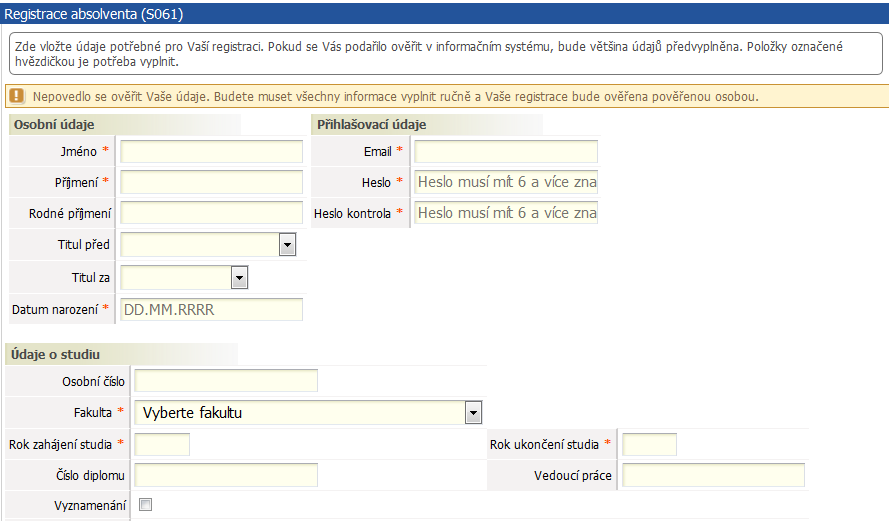Viewport: 889px width, 521px height.
Task: Open the Vyberte fakultu dropdown
Action: pyautogui.click(x=308, y=413)
